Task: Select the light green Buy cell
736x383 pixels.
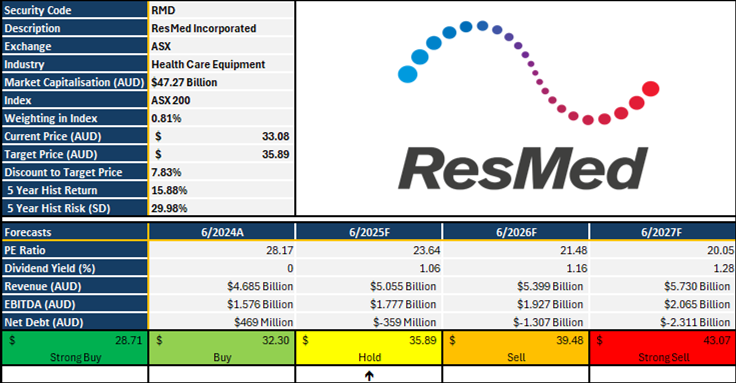Action: click(222, 348)
